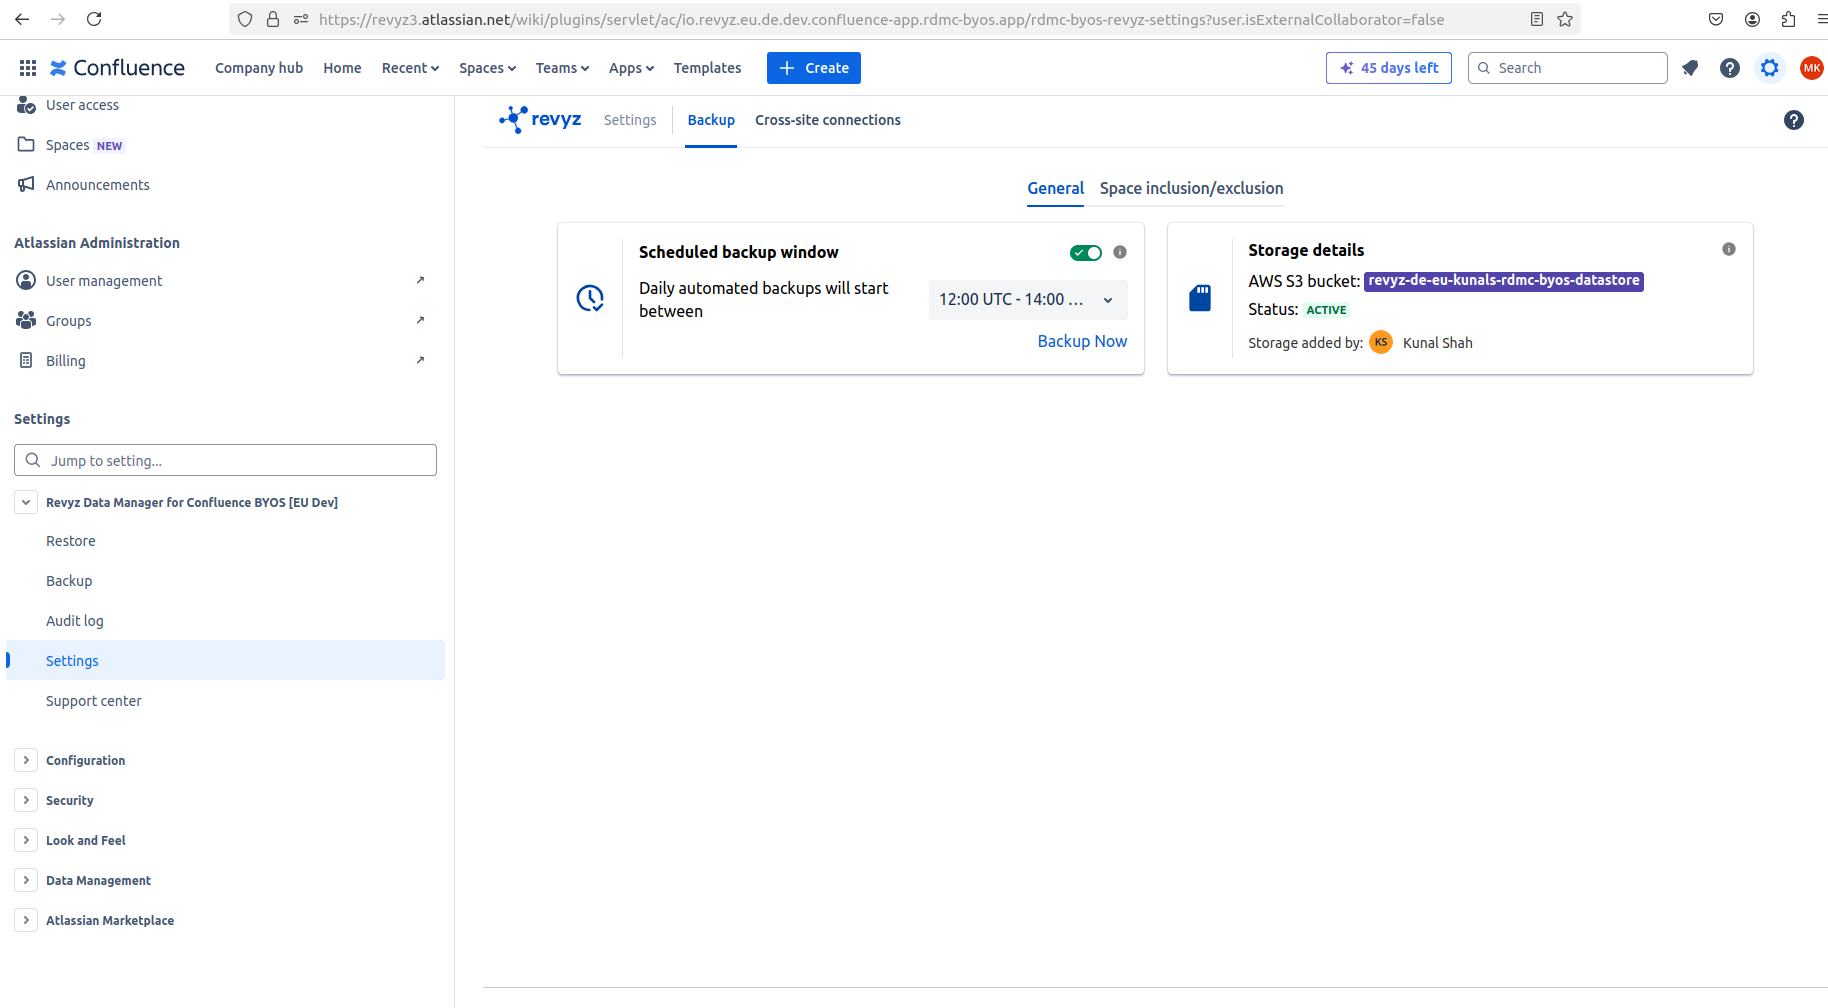Select Settings under Revyz Data Manager sidebar

click(225, 660)
